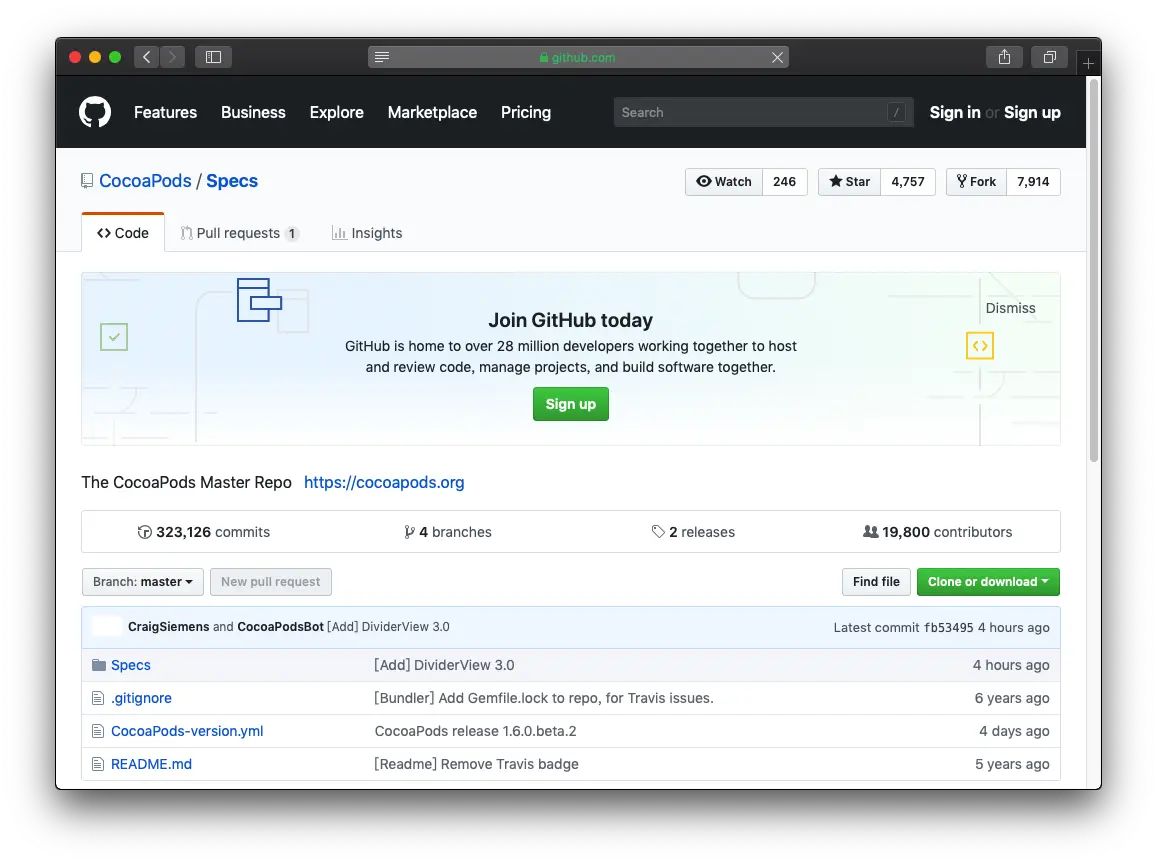Viewport: 1157px width, 863px height.
Task: Click the README.md file icon
Action: point(97,764)
